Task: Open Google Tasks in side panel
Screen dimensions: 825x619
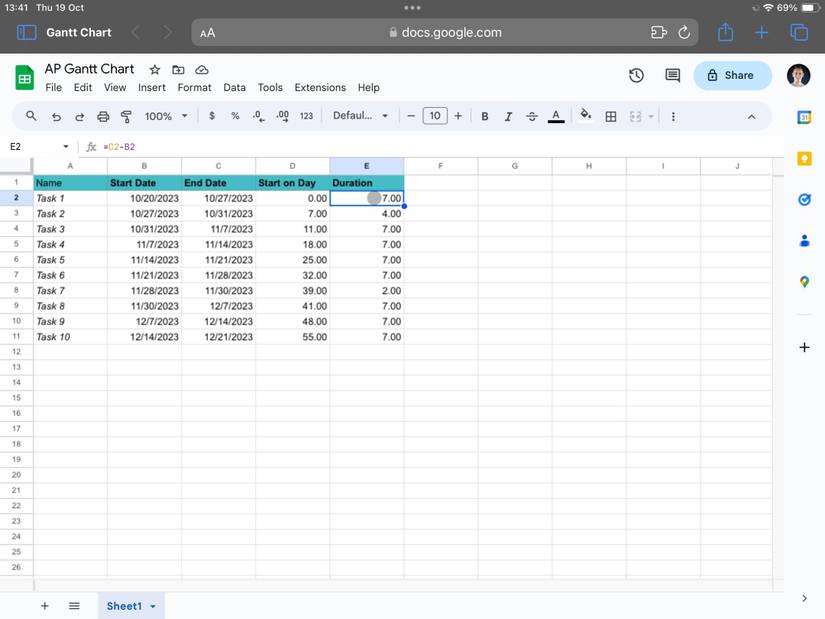Action: point(804,199)
